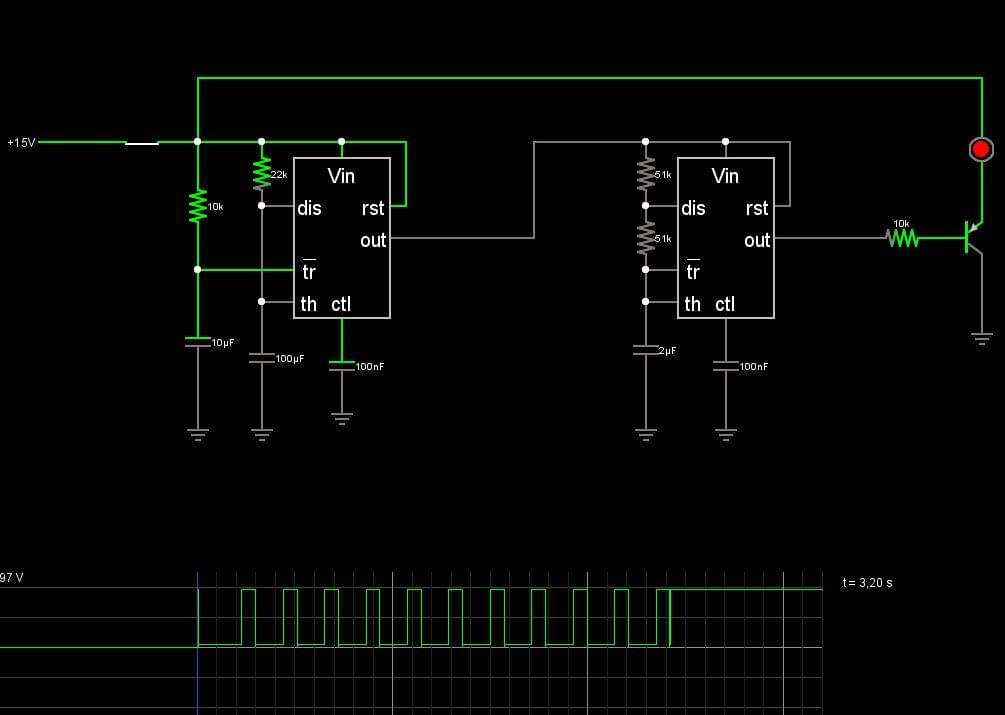Select the upper 51k resistor
The width and height of the screenshot is (1005, 715).
[645, 174]
